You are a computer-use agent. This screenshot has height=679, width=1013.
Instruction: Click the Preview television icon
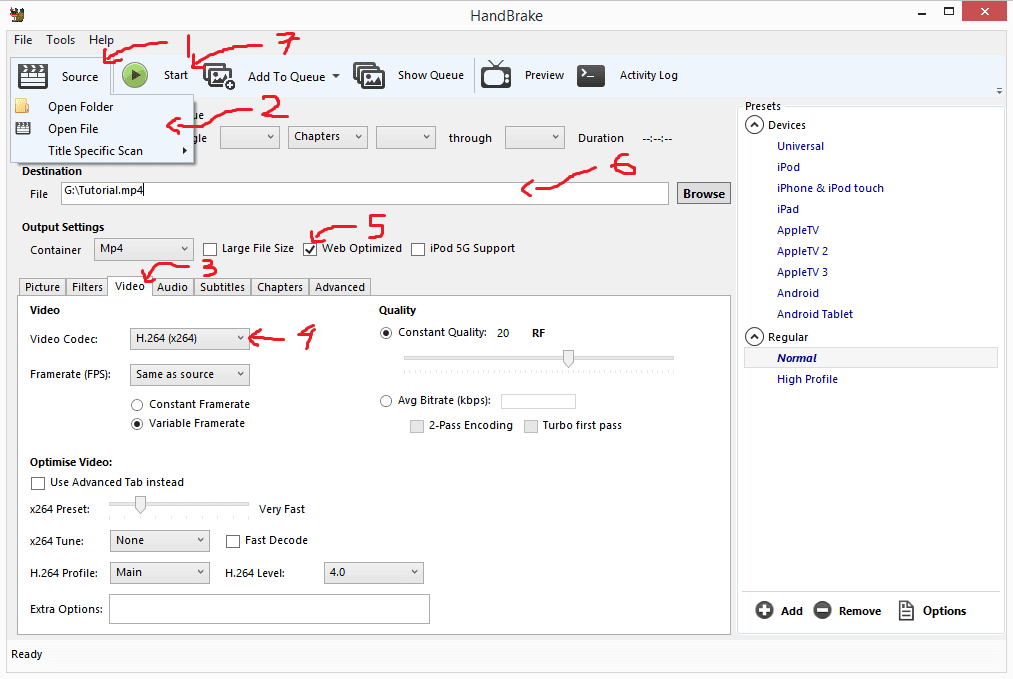pyautogui.click(x=496, y=74)
